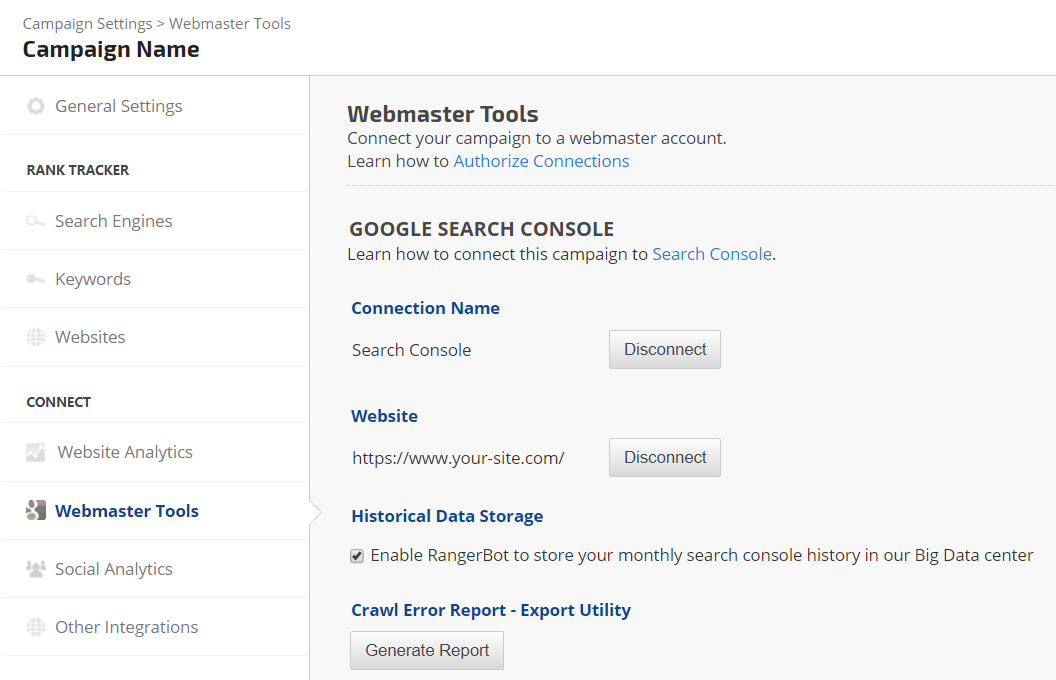Click the Websites globe icon
The image size is (1056, 680).
(36, 337)
